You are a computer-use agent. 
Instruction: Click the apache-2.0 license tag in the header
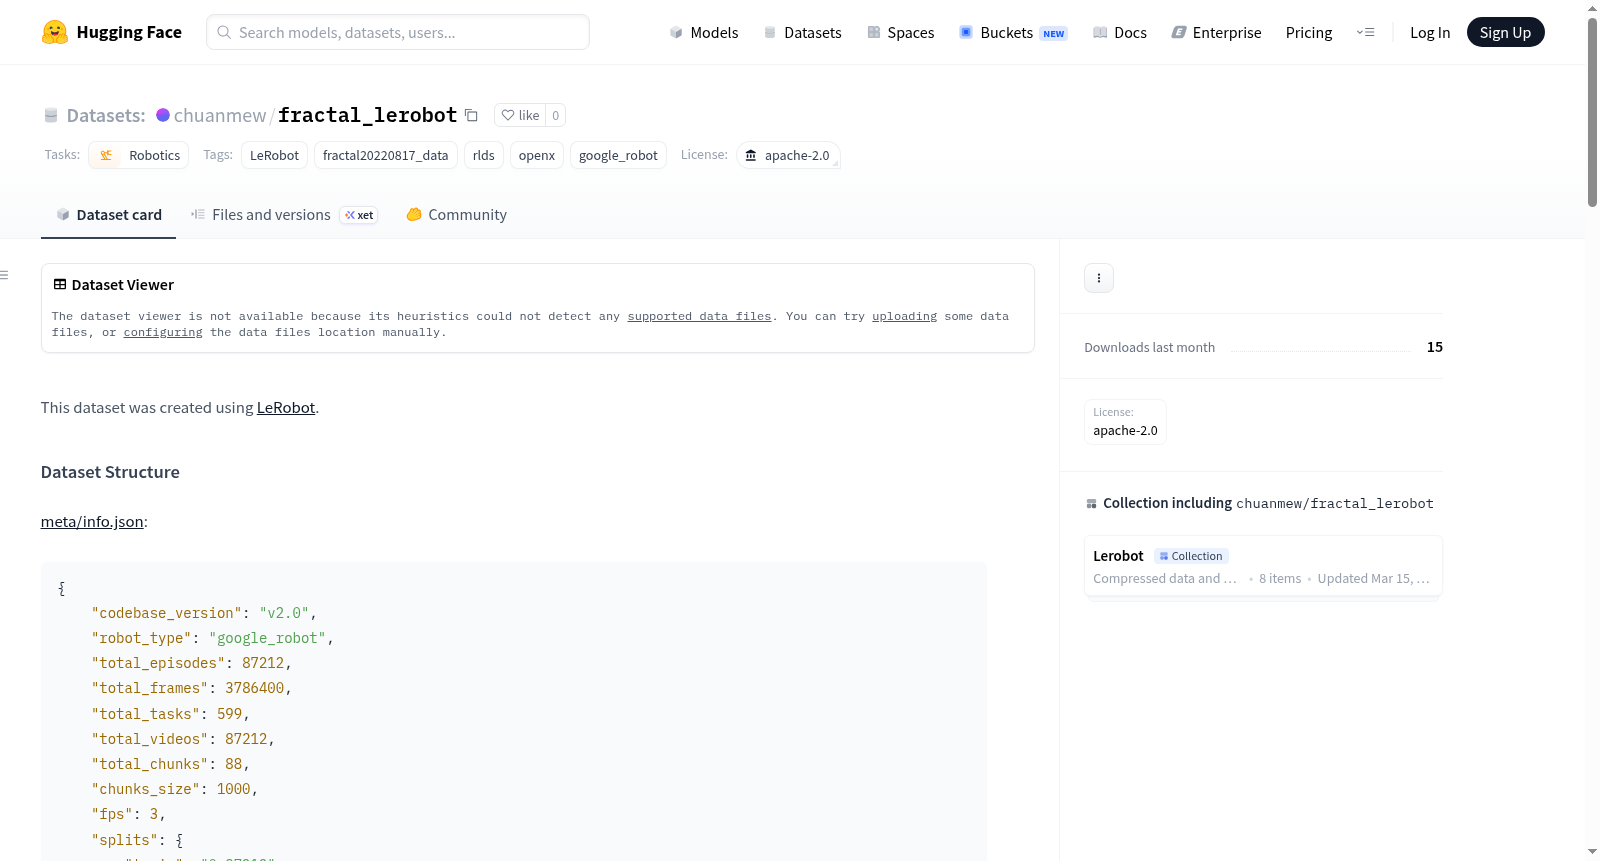tap(788, 155)
